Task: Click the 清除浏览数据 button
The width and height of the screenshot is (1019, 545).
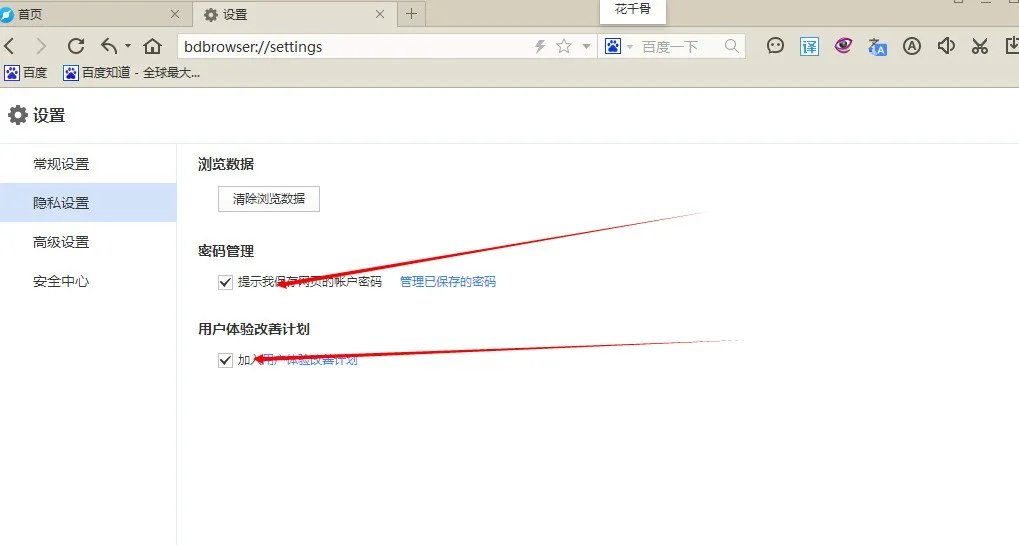Action: (x=268, y=198)
